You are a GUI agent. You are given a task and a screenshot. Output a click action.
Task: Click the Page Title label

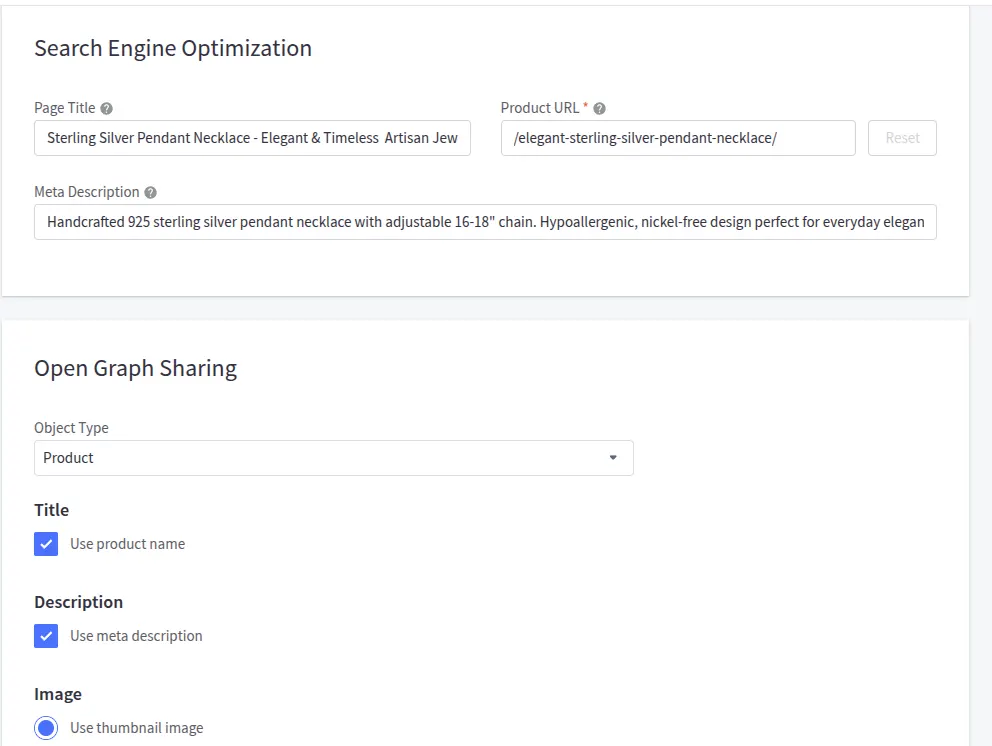pyautogui.click(x=65, y=108)
